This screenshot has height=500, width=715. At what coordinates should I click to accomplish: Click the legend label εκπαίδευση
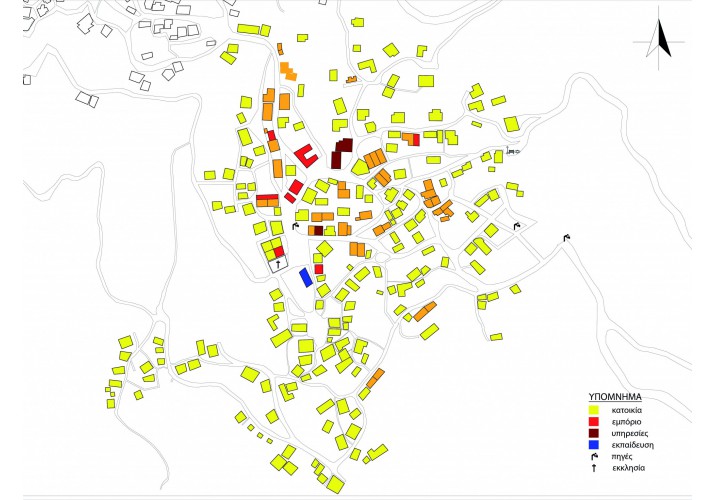tap(632, 445)
